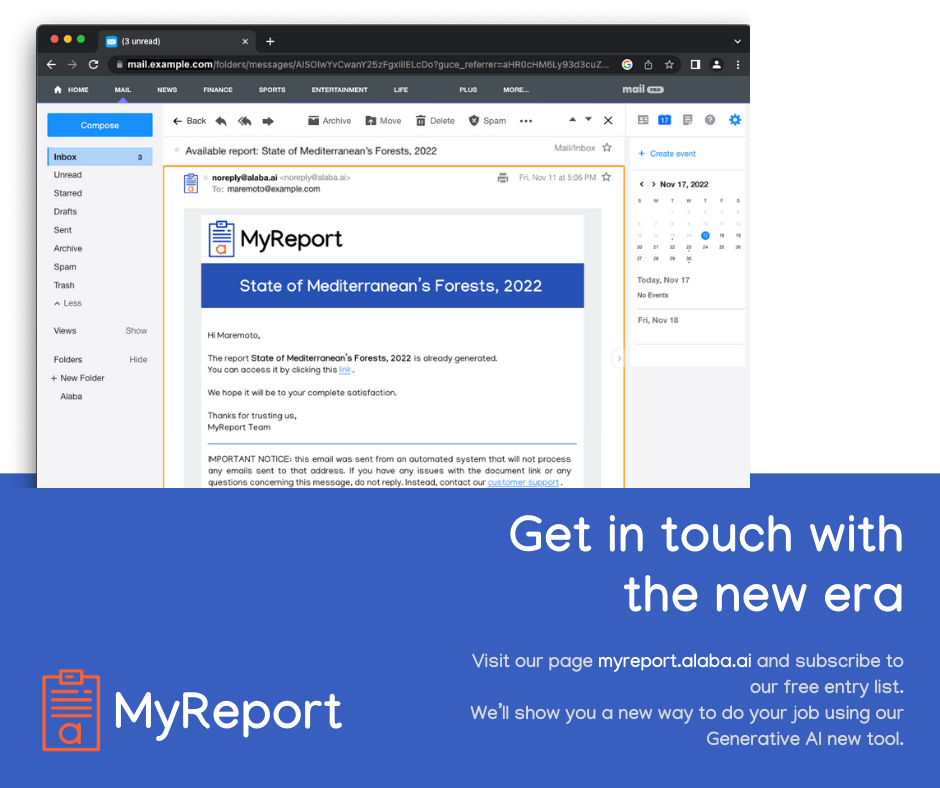The width and height of the screenshot is (940, 788).
Task: Toggle star beside the Nov 11 timestamp
Action: (x=606, y=178)
